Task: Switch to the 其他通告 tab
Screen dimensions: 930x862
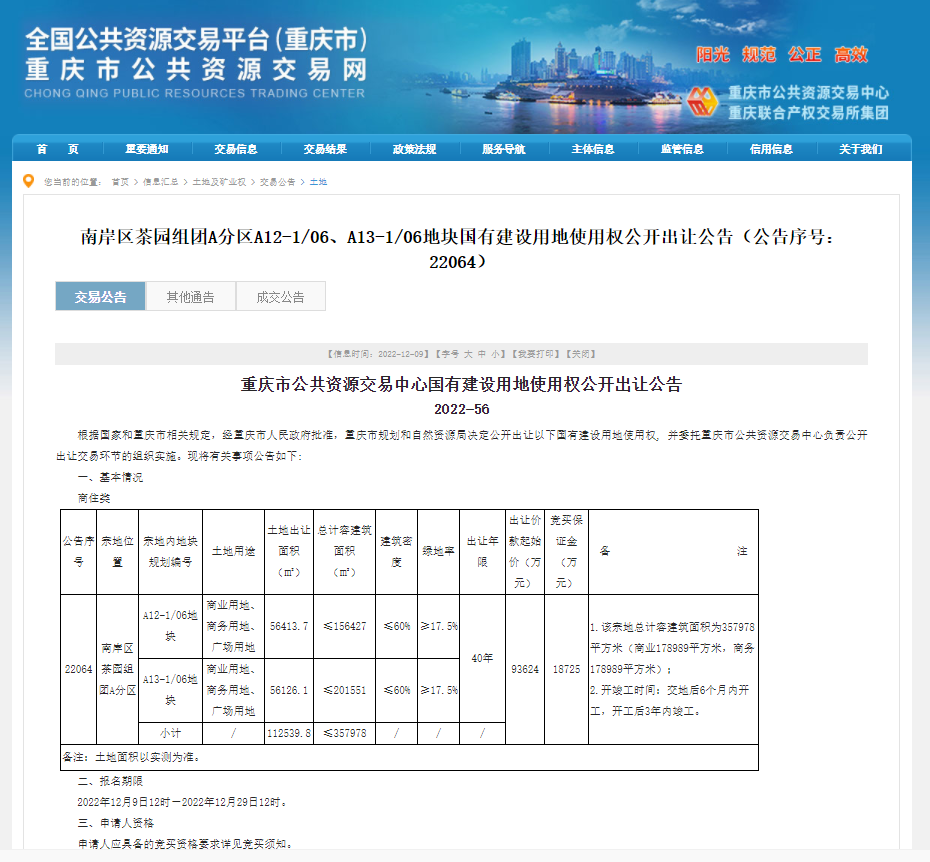Action: (x=190, y=296)
